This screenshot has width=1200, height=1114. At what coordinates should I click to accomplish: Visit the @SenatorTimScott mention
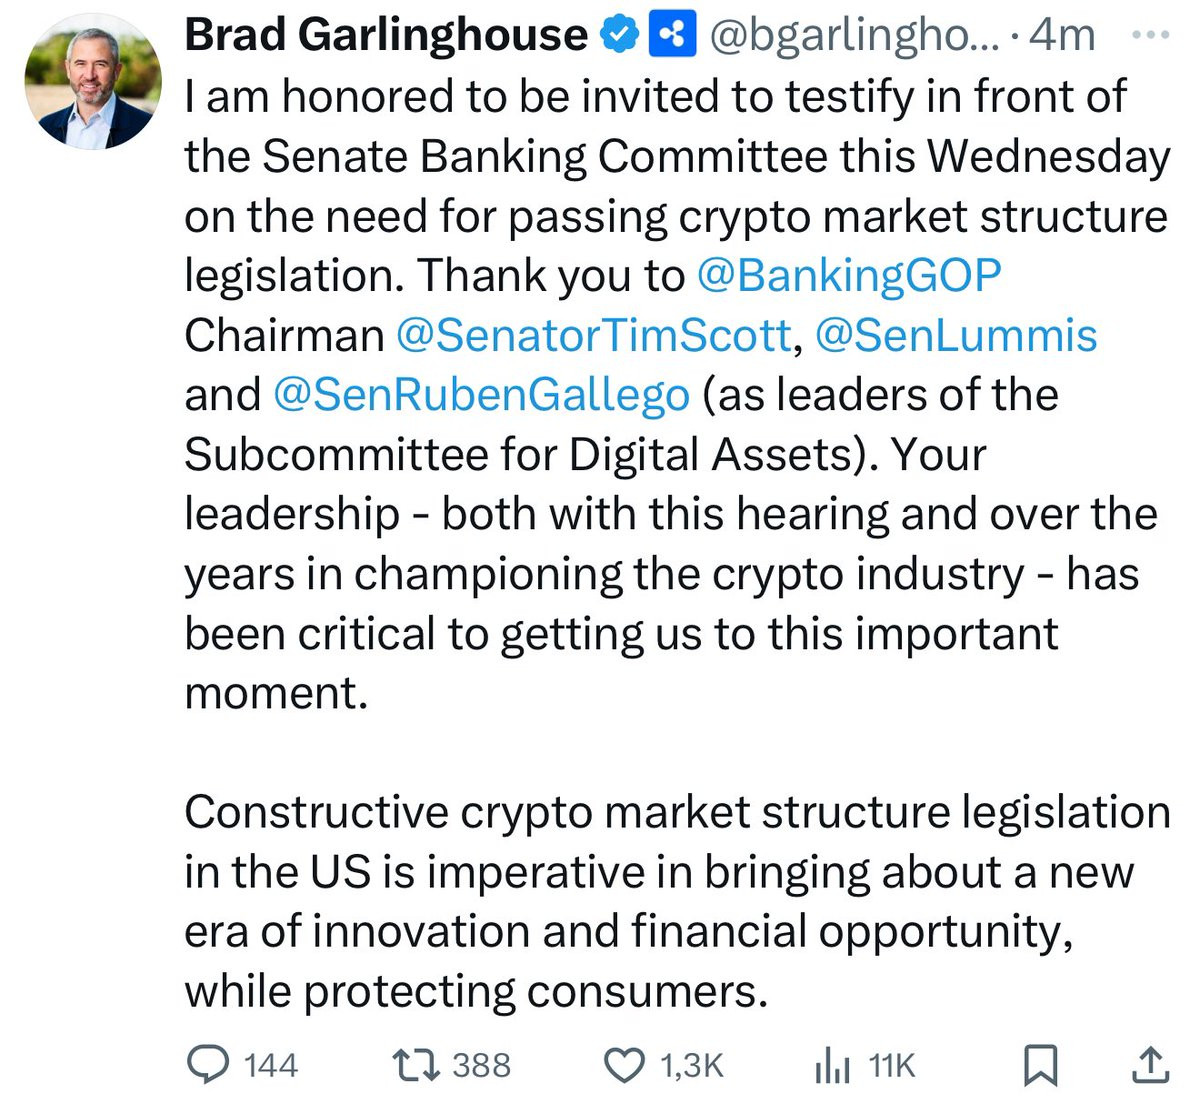pyautogui.click(x=593, y=334)
